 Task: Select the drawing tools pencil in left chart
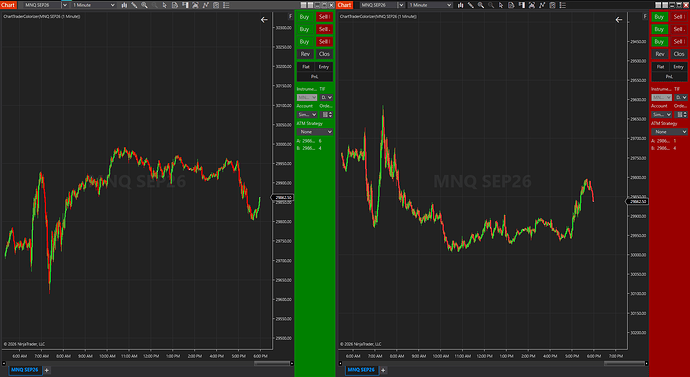point(134,5)
